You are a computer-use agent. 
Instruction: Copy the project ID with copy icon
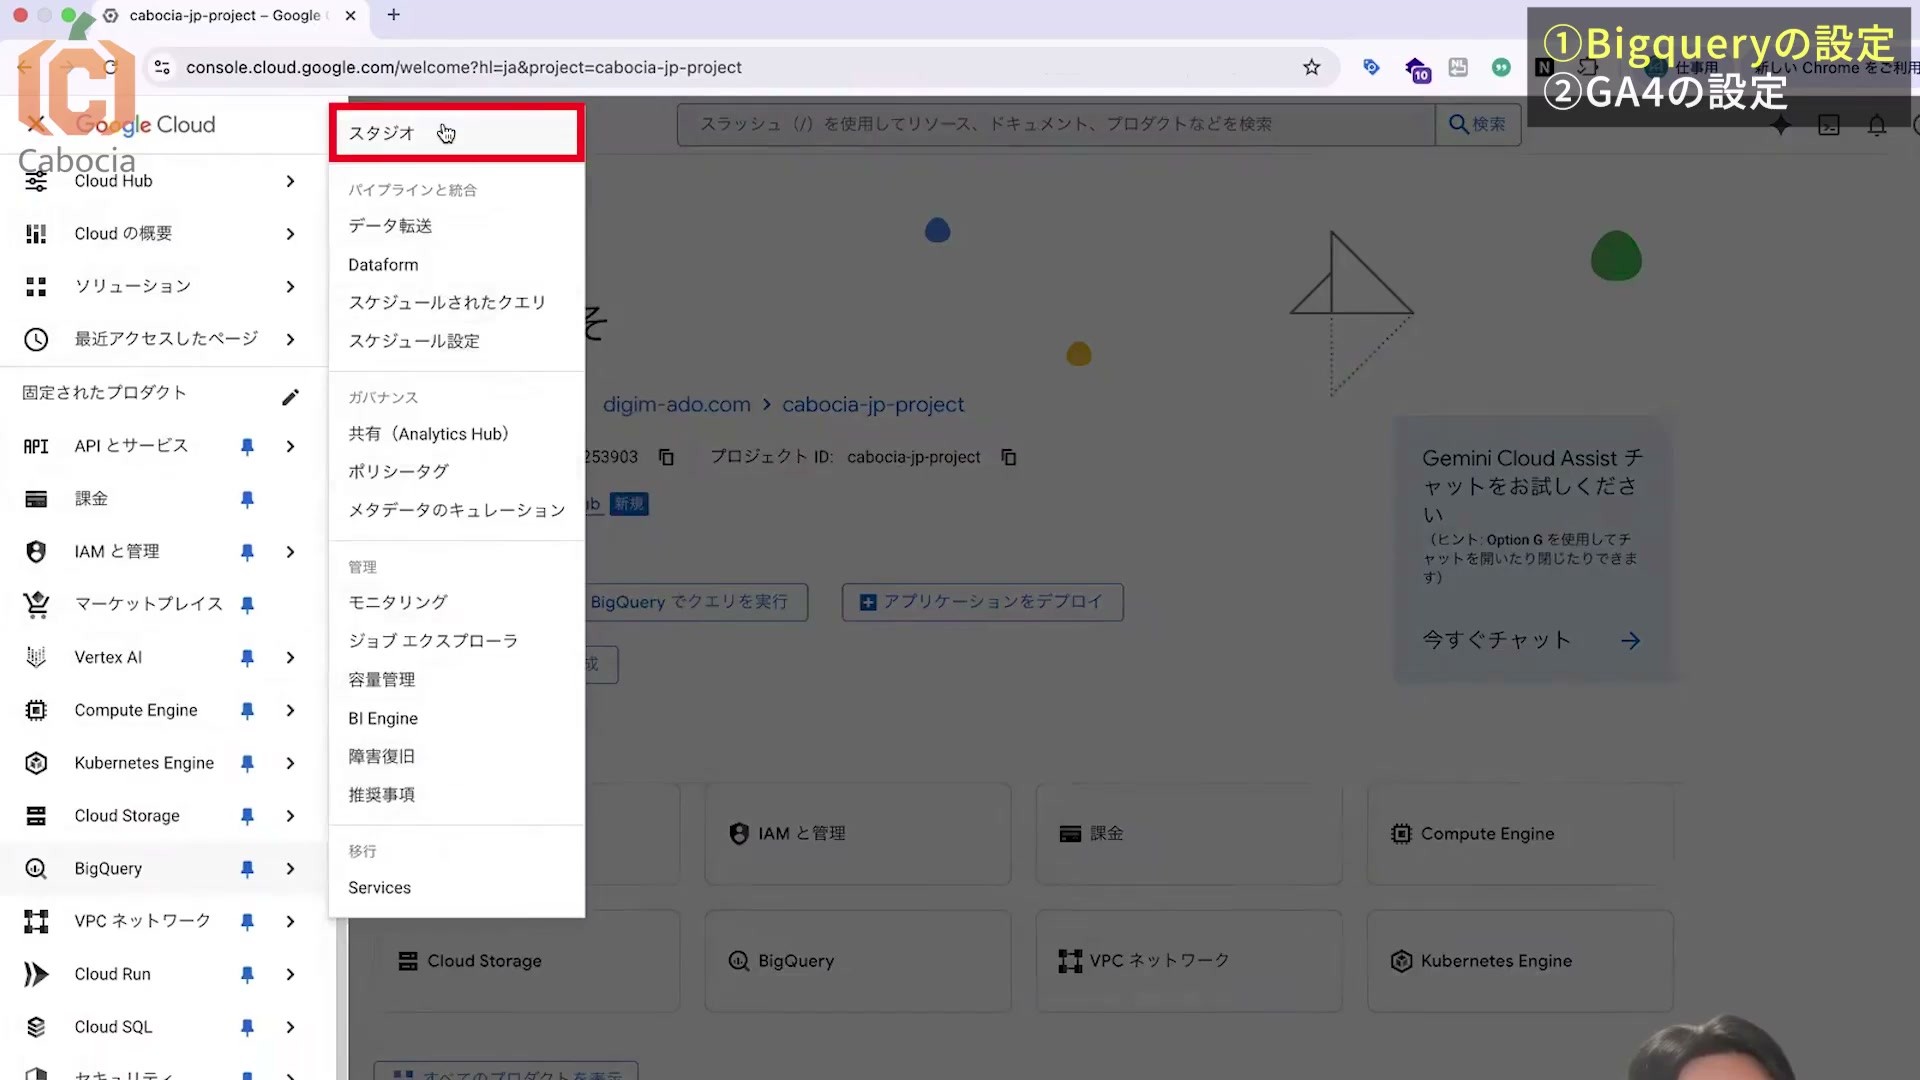click(x=1009, y=457)
